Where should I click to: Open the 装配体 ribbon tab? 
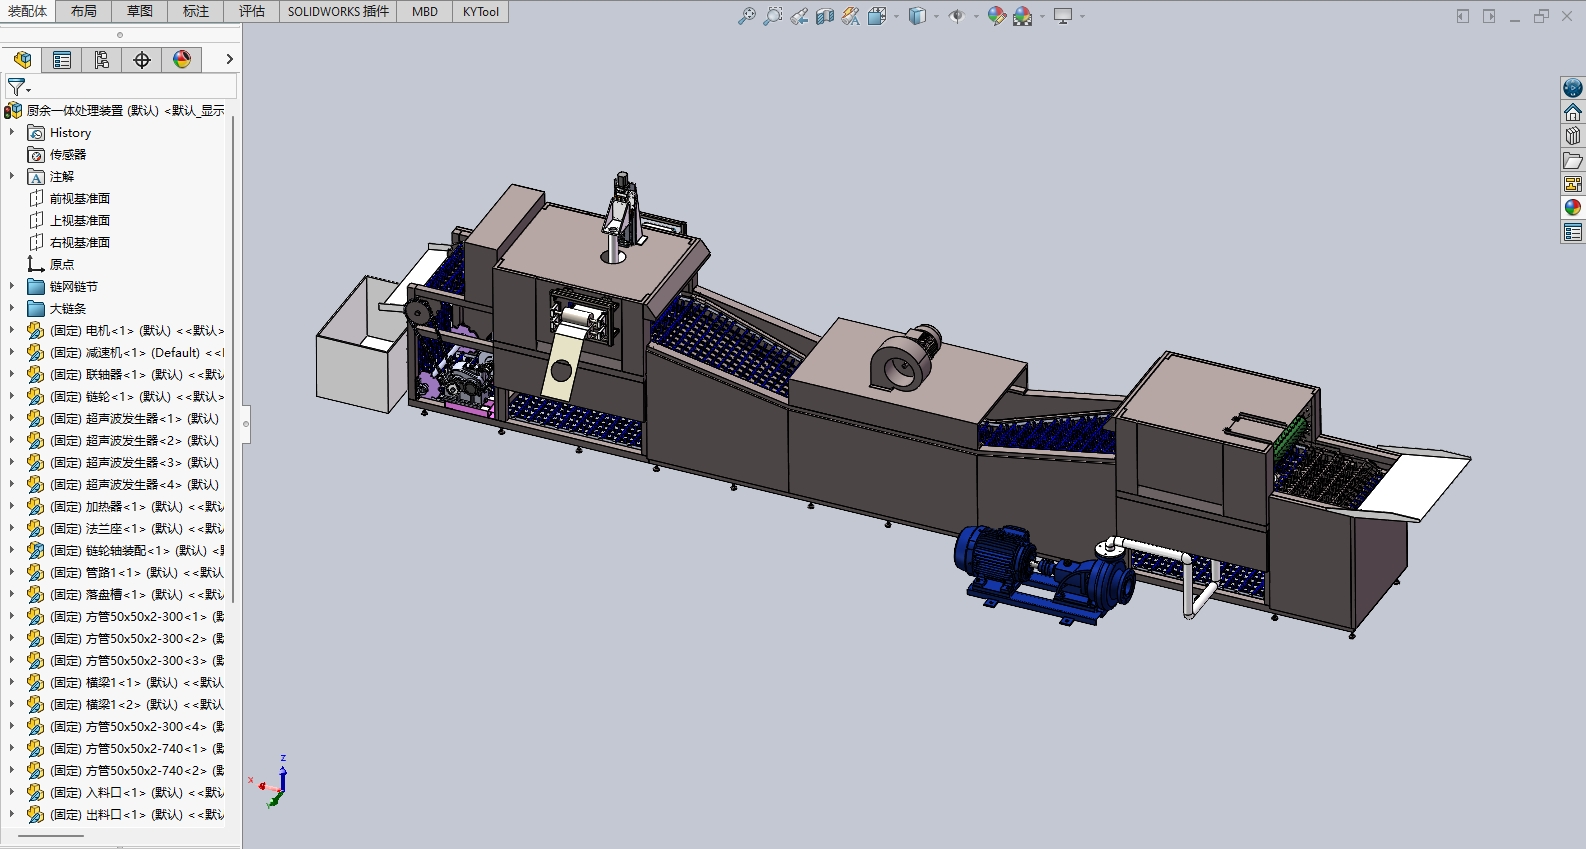coord(27,11)
